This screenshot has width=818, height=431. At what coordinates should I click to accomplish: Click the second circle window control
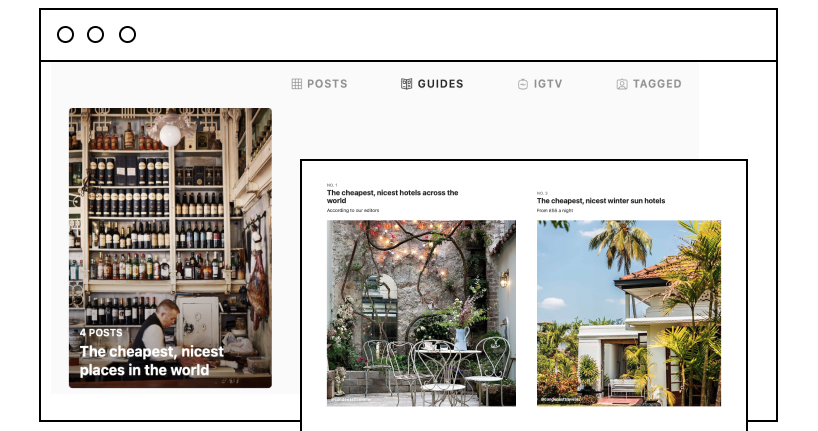(x=95, y=34)
